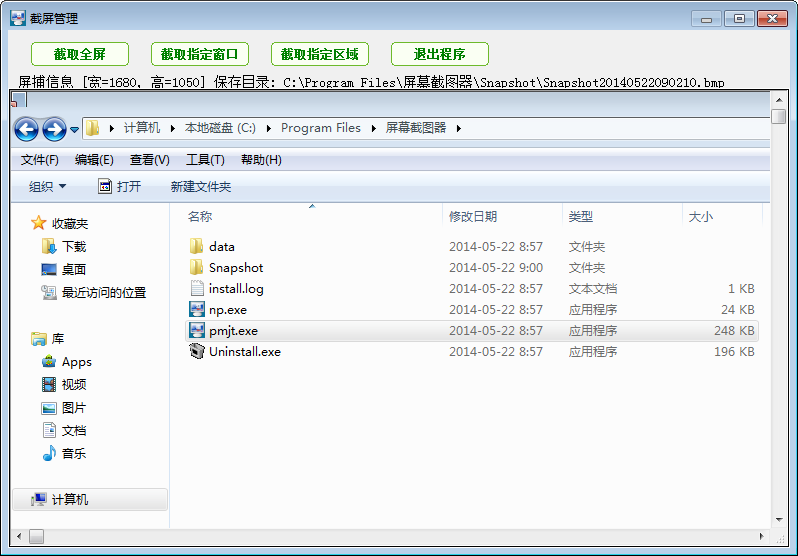The height and width of the screenshot is (556, 798).
Task: Minimize the 截屏管理 window
Action: 706,19
